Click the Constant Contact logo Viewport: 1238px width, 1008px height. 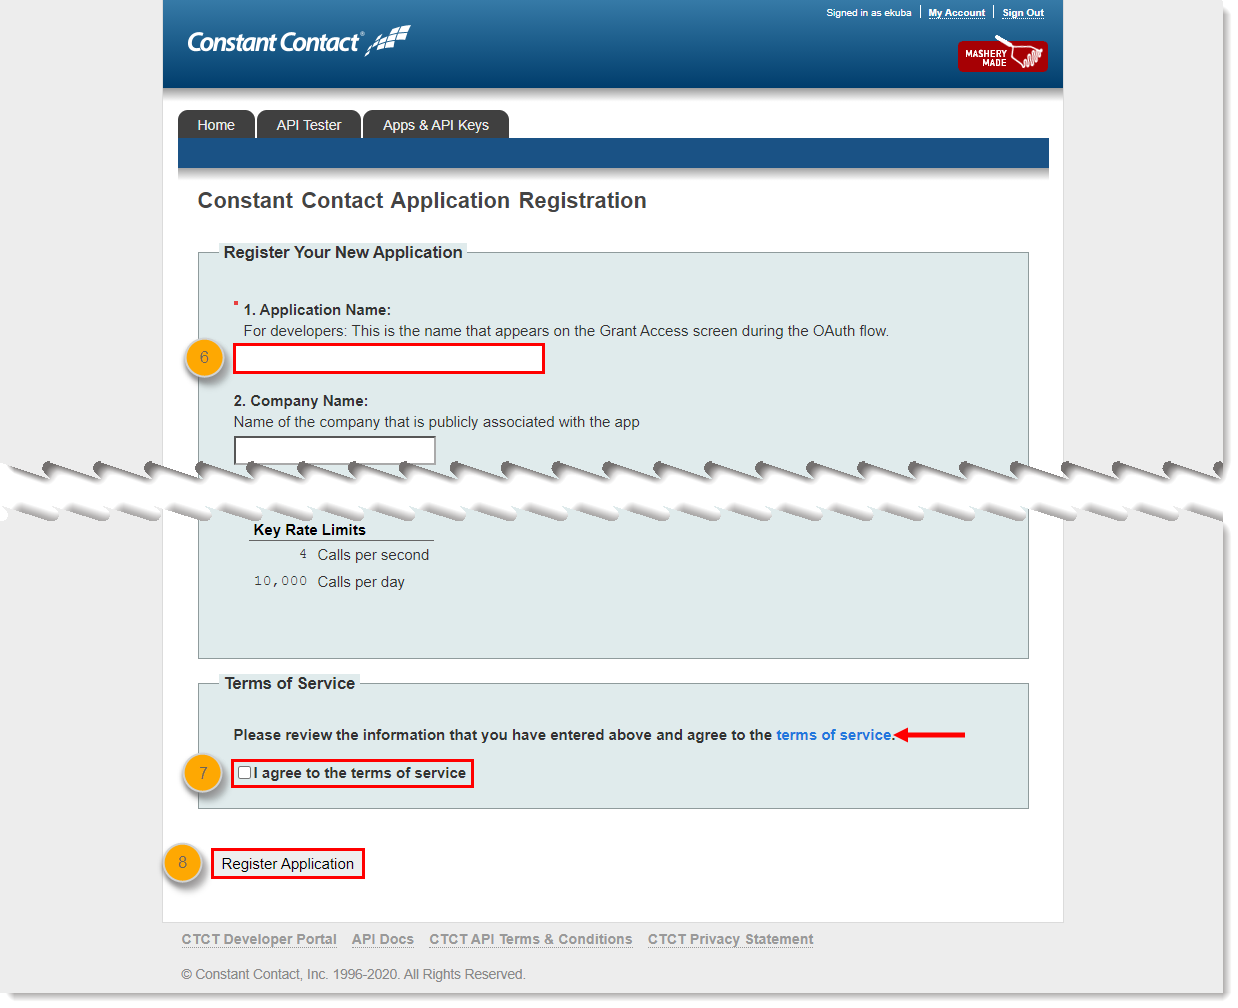tap(298, 41)
